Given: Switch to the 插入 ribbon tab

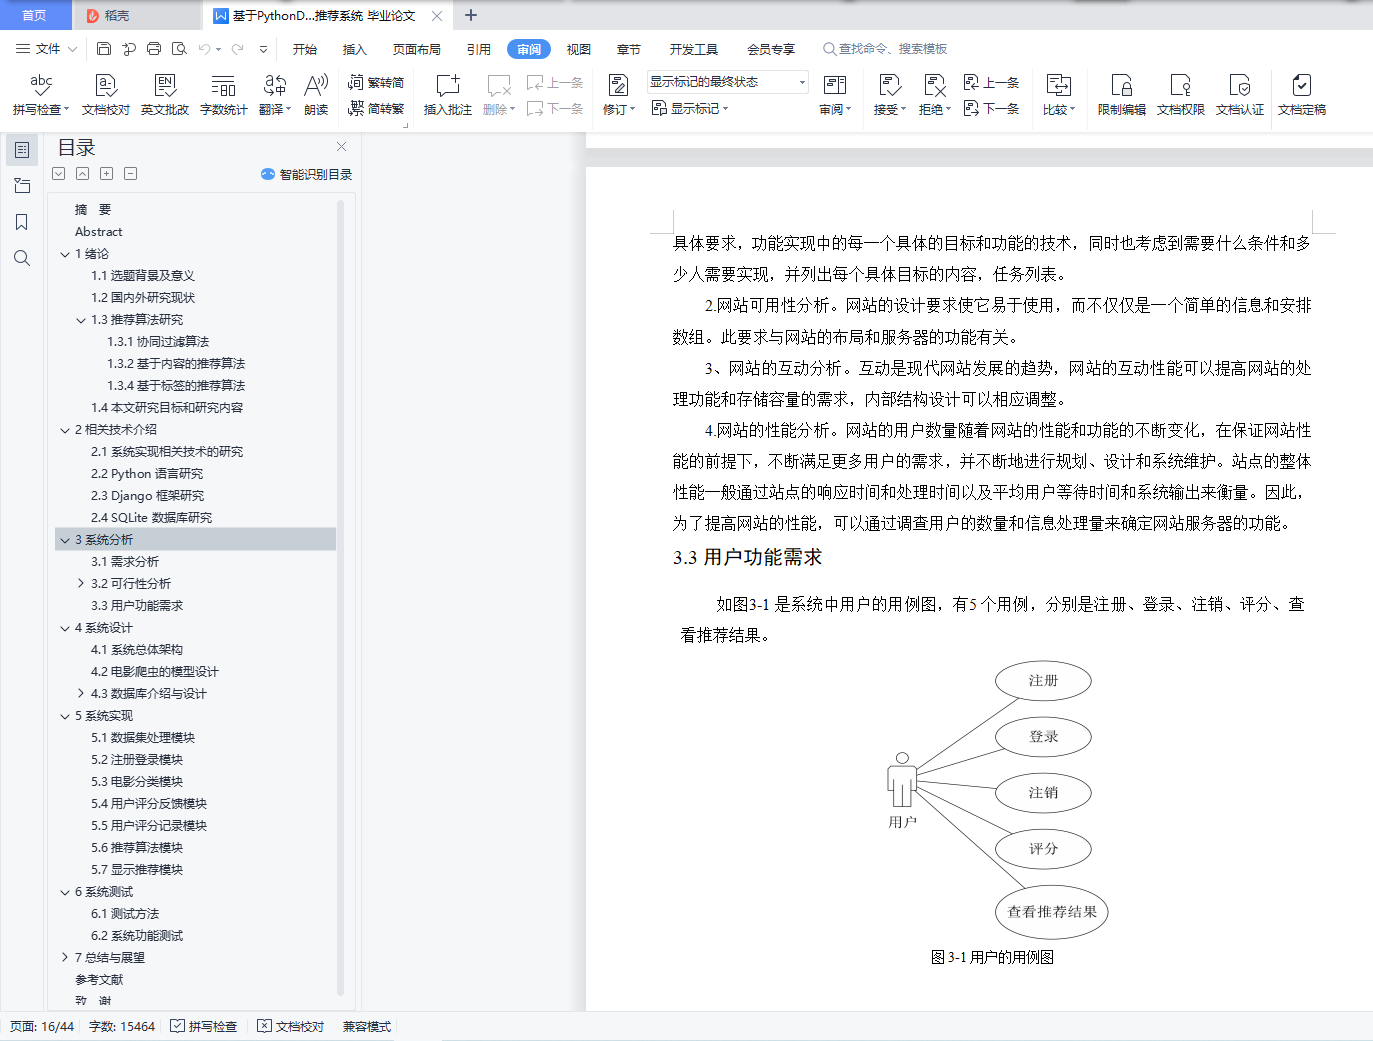Looking at the screenshot, I should pos(355,49).
